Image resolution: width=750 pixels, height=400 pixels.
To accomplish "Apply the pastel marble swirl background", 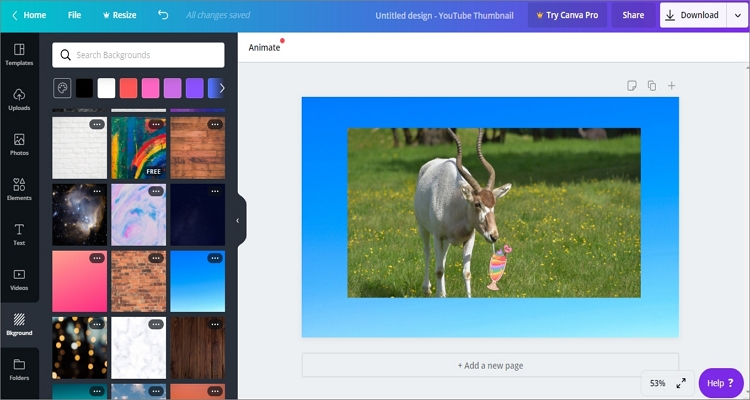I will (139, 214).
